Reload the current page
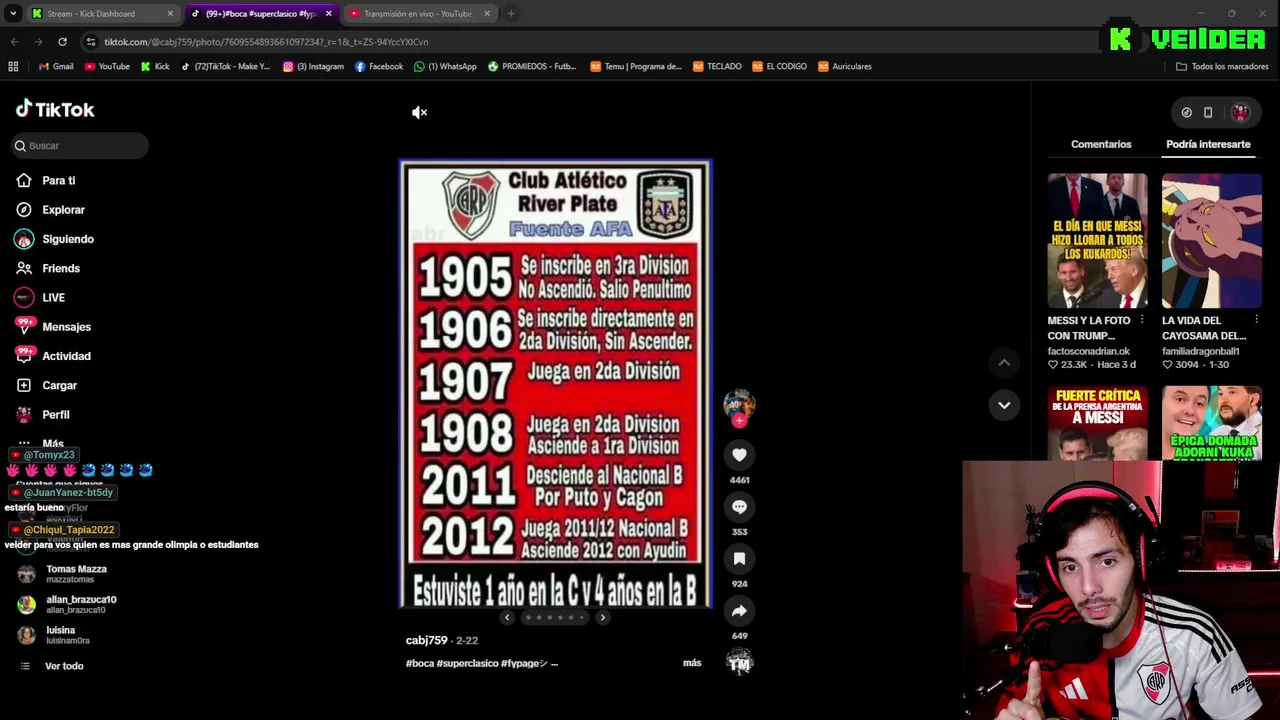Screen dimensions: 1280x720 [x=62, y=42]
